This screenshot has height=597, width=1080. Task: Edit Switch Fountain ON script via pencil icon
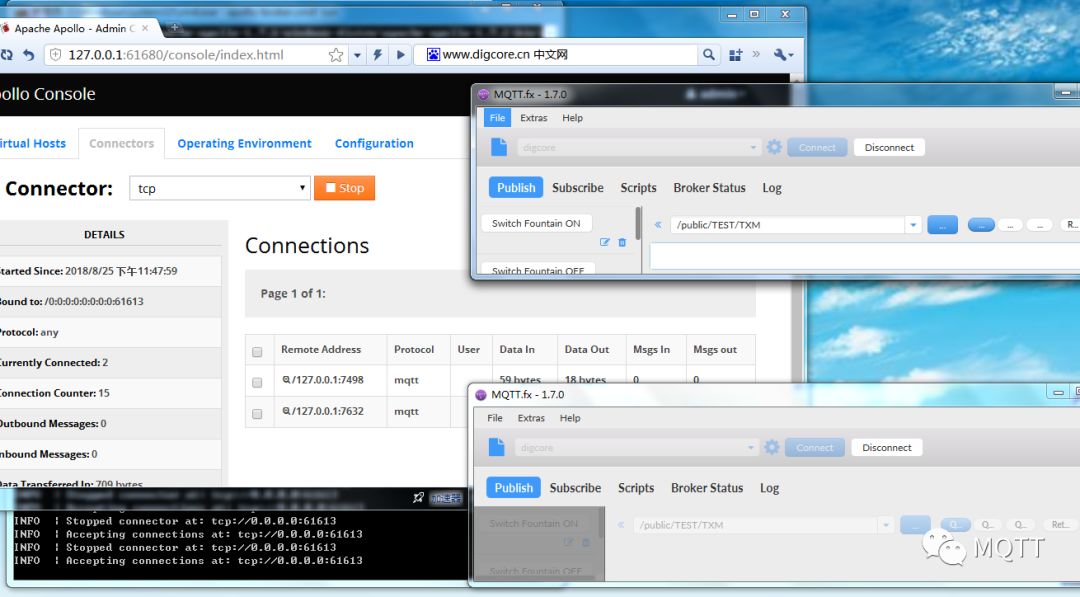point(604,242)
